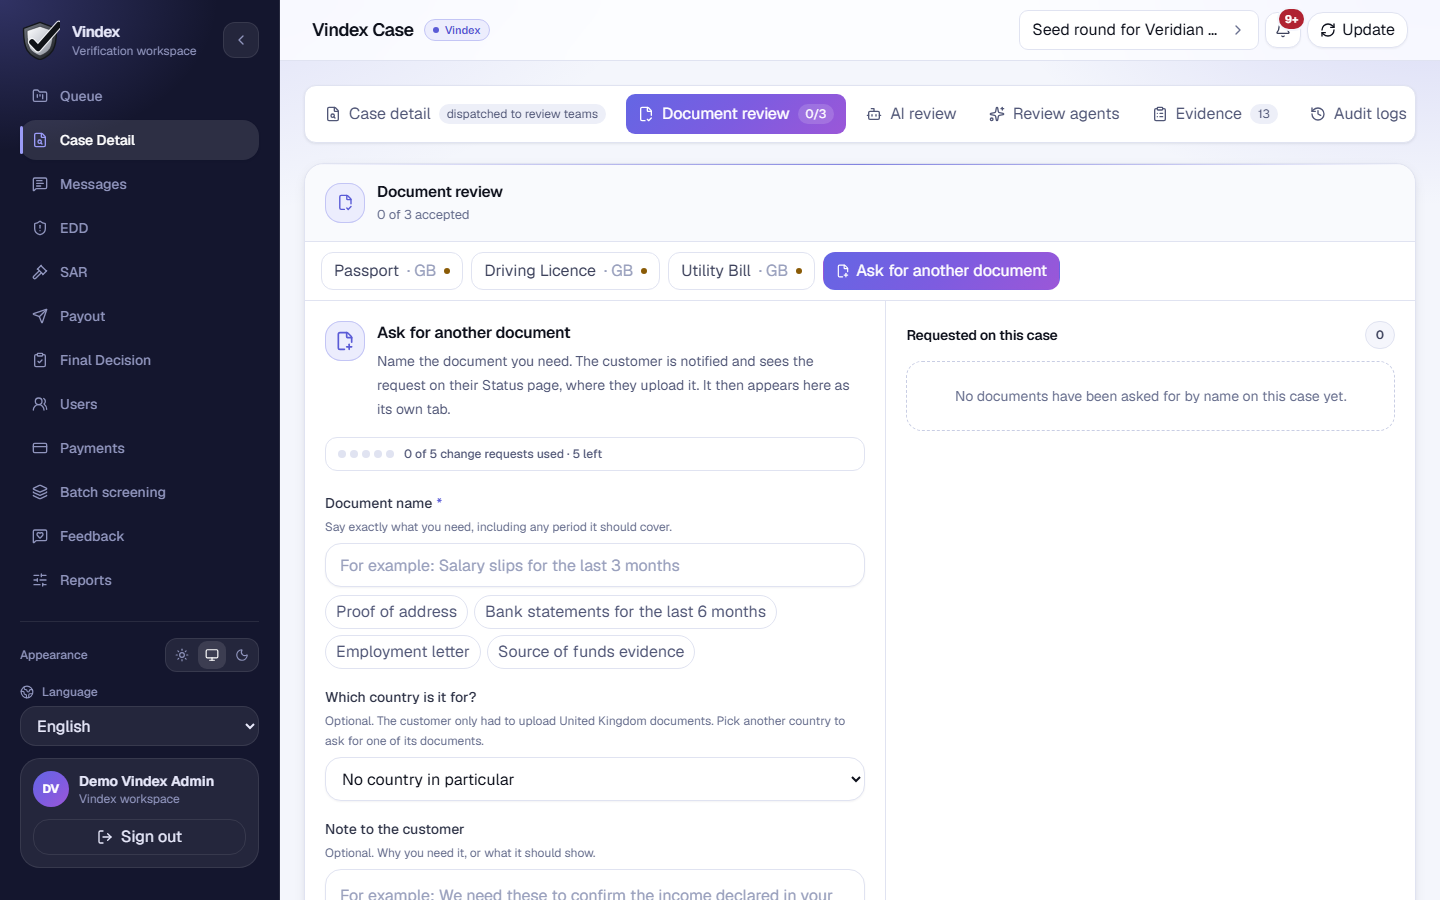Screen dimensions: 1440x900
Task: Switch to light theme sun icon
Action: click(x=182, y=655)
